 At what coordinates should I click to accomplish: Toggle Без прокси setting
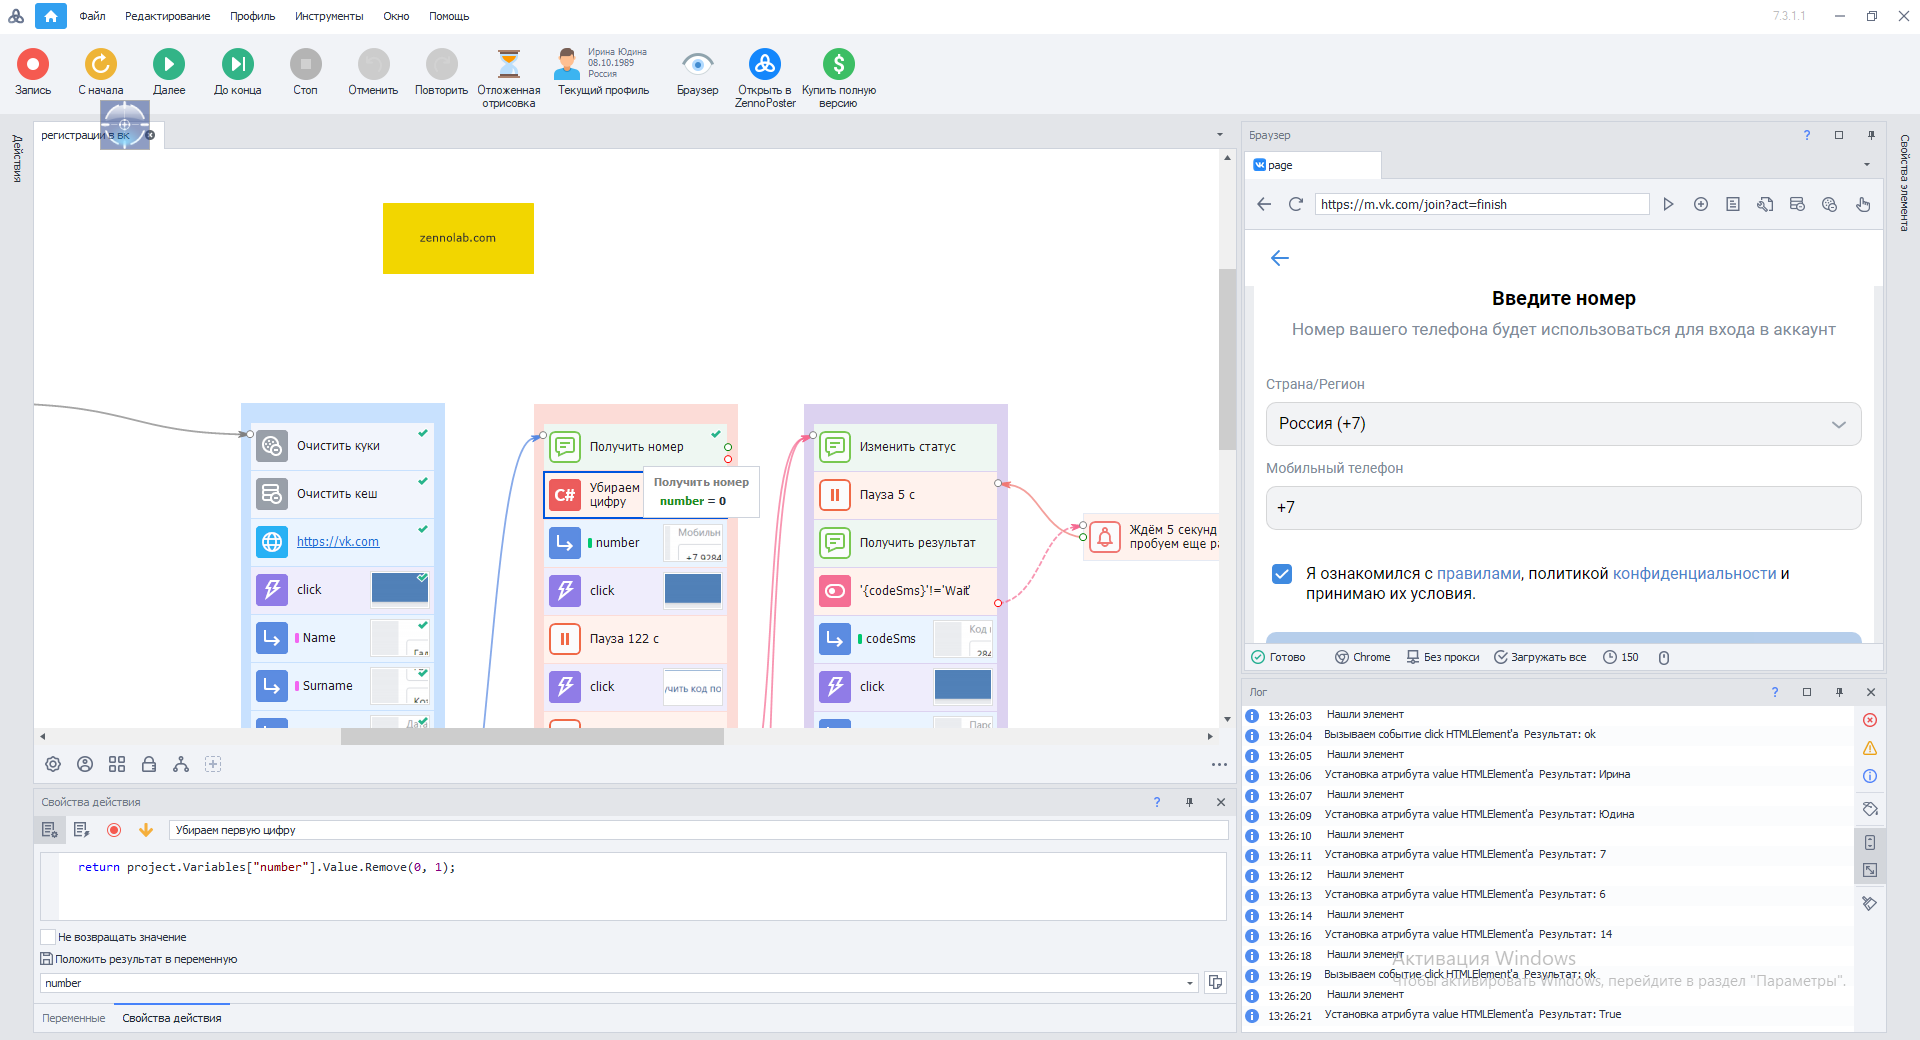[1443, 657]
